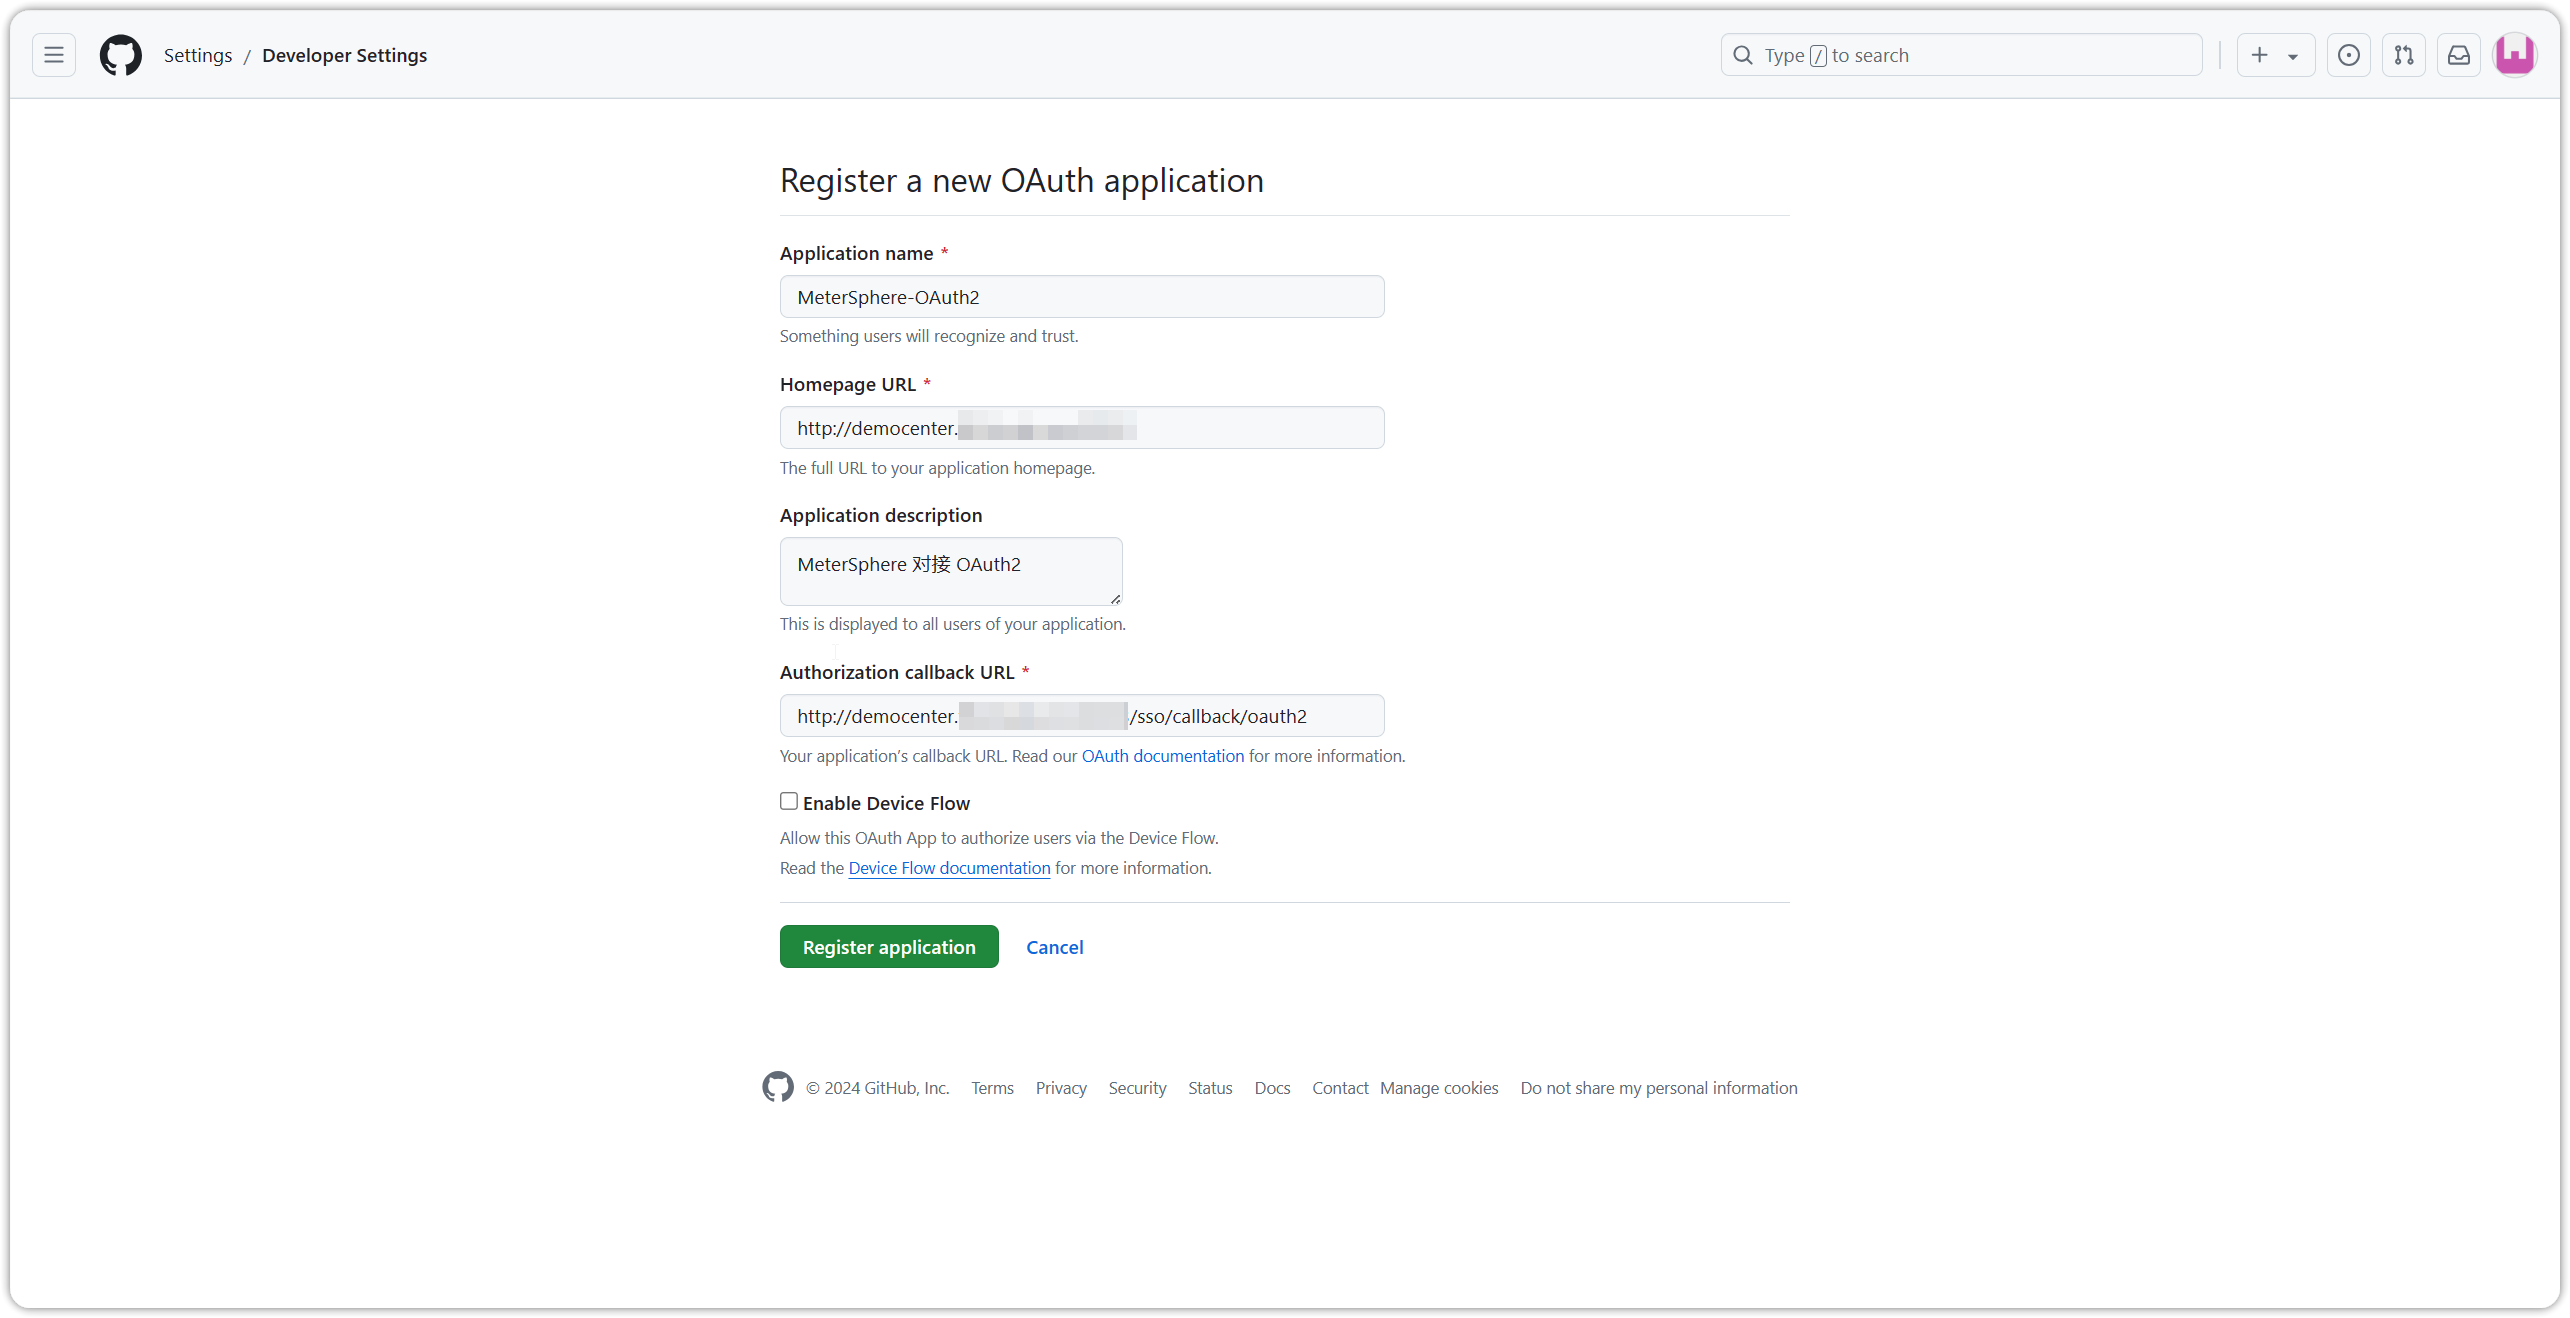Open the OAuth documentation link
2570x1318 pixels.
(x=1162, y=756)
